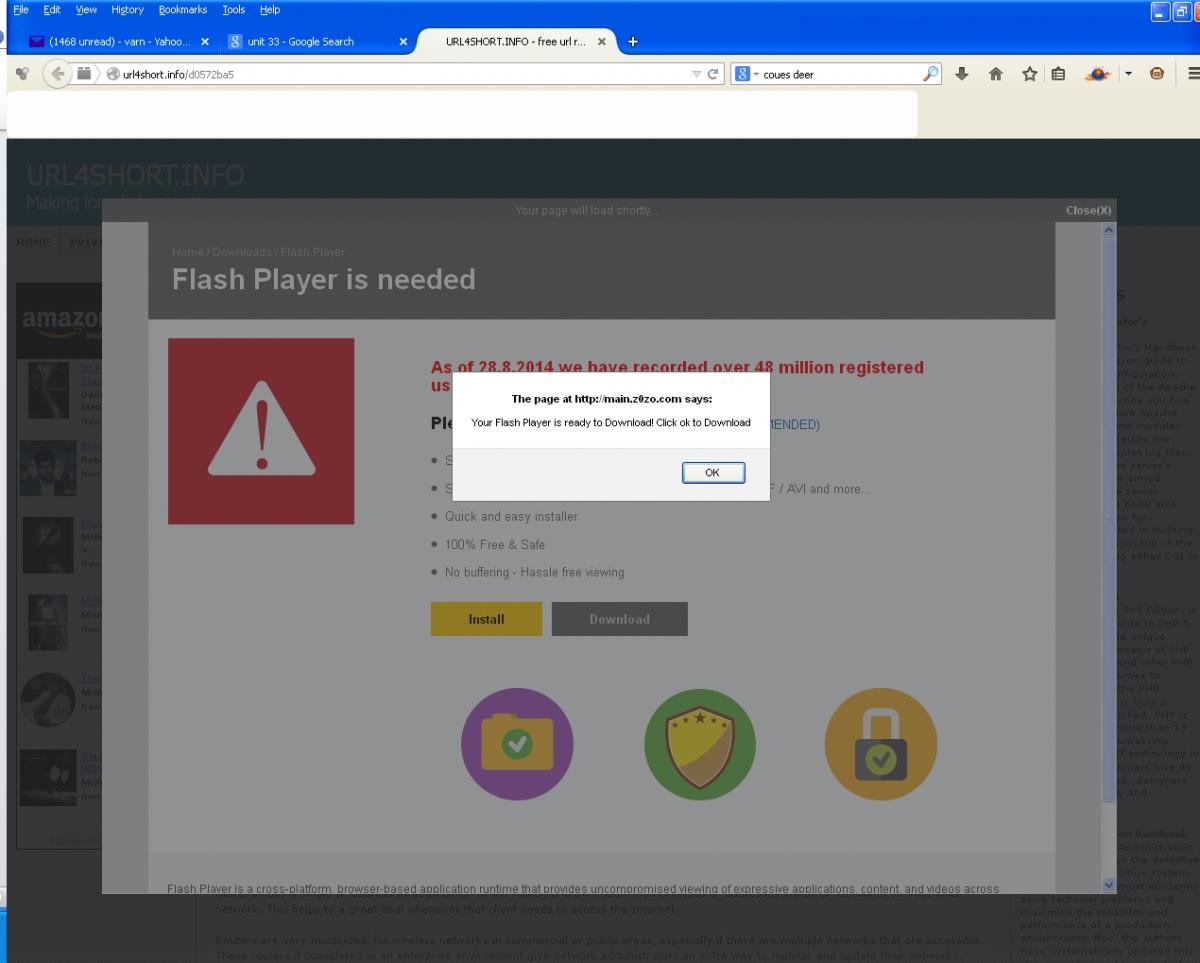Click the amazon banner logo
The image size is (1200, 963).
pyautogui.click(x=62, y=321)
